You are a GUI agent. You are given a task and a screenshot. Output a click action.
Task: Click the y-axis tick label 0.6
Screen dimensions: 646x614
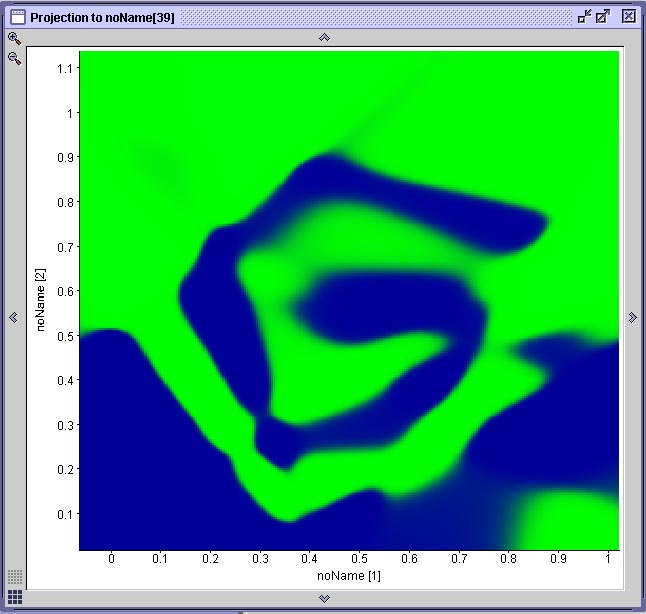coord(65,291)
